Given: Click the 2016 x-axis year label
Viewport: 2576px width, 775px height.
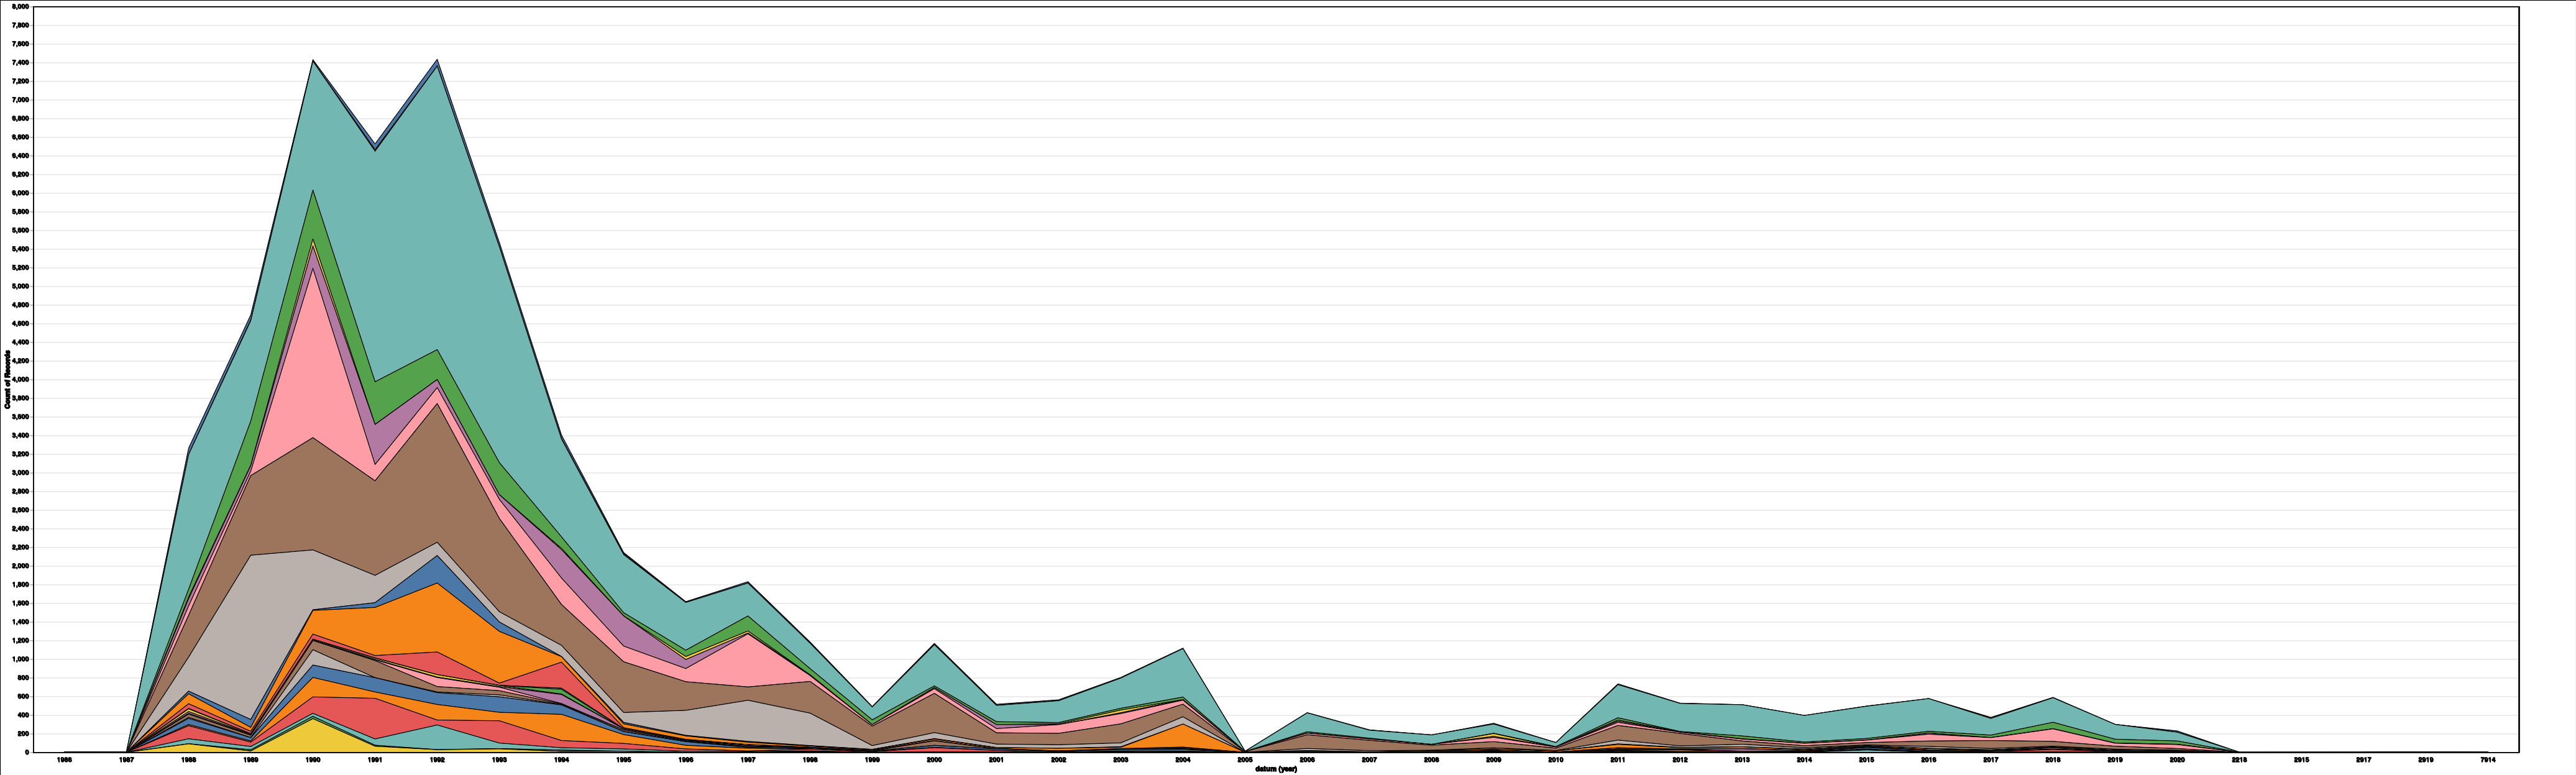Looking at the screenshot, I should 1928,761.
